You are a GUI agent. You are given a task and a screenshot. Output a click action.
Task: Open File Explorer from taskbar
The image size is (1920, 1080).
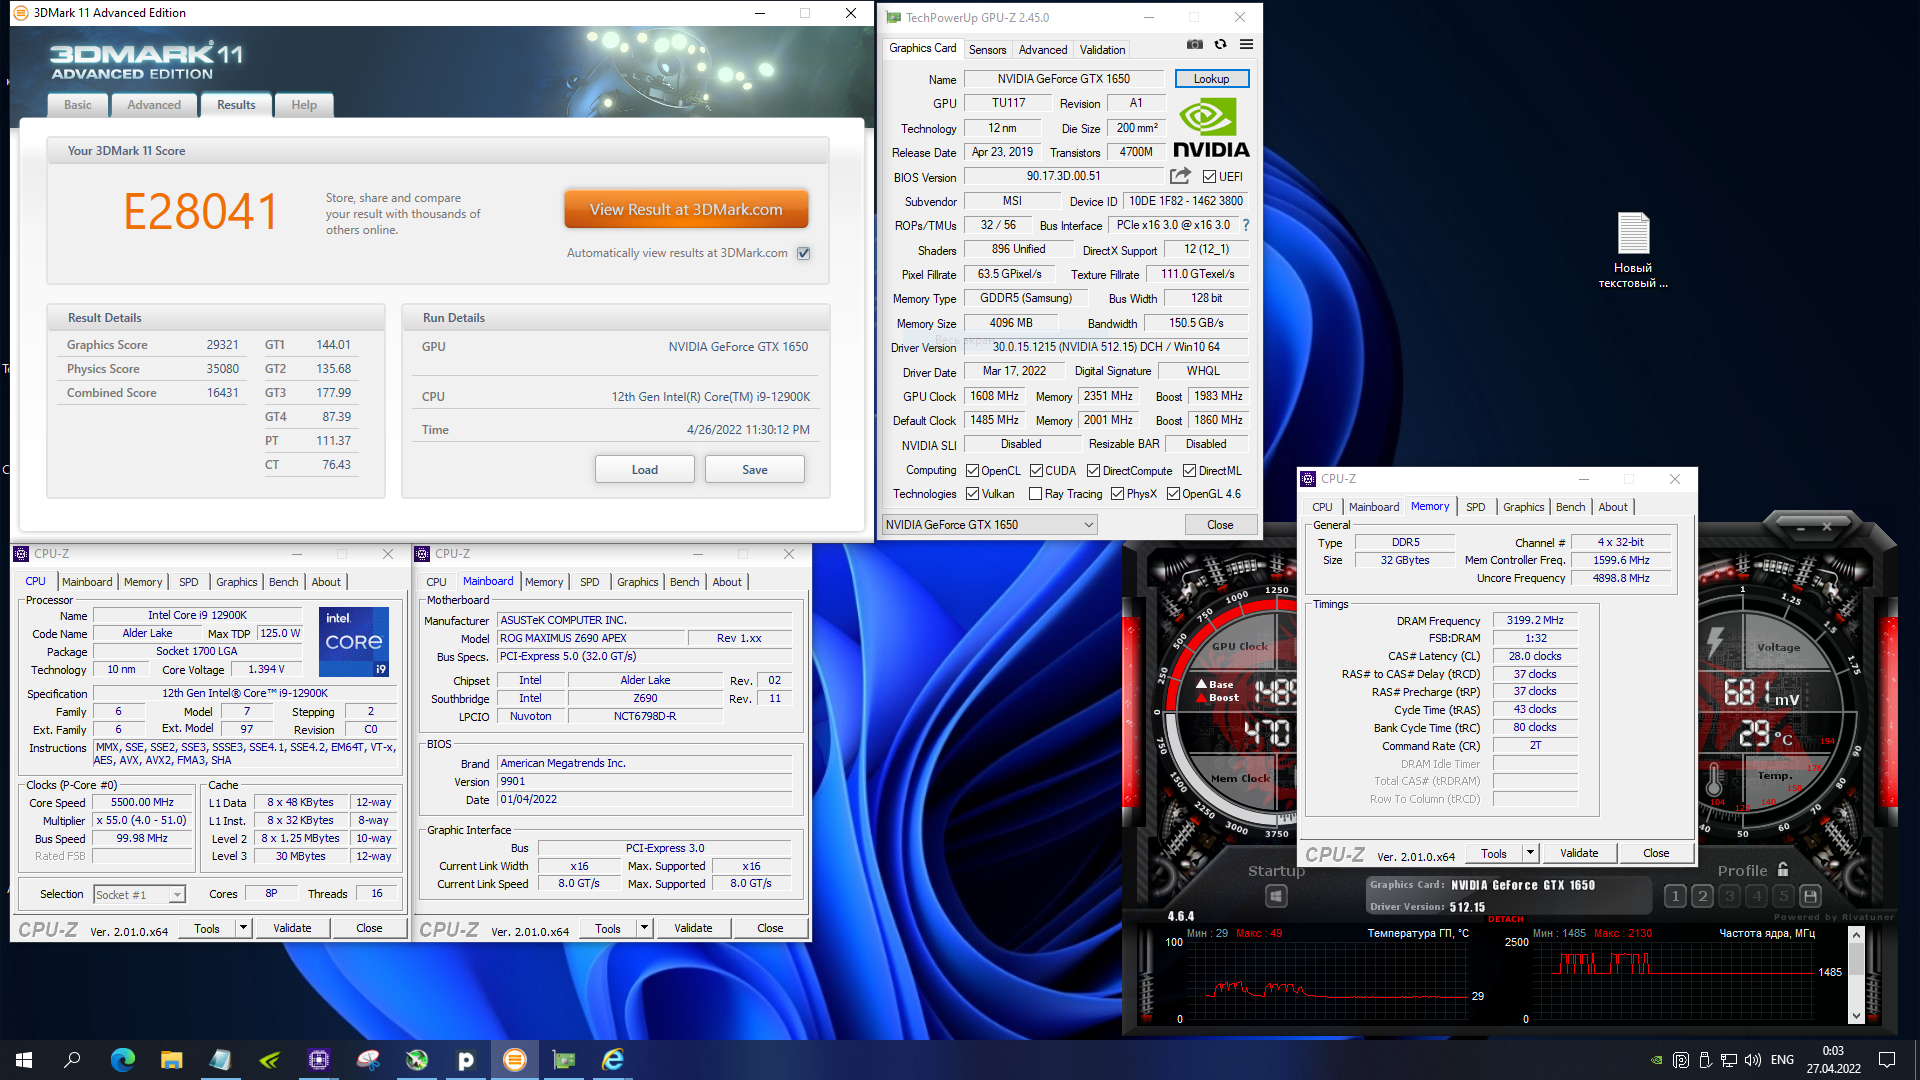171,1060
